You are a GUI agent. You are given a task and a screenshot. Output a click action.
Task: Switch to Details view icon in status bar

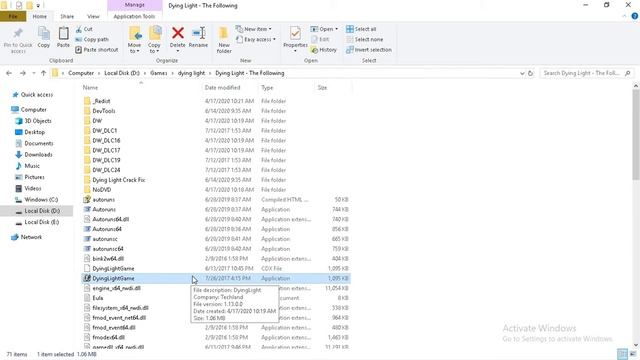[x=622, y=354]
